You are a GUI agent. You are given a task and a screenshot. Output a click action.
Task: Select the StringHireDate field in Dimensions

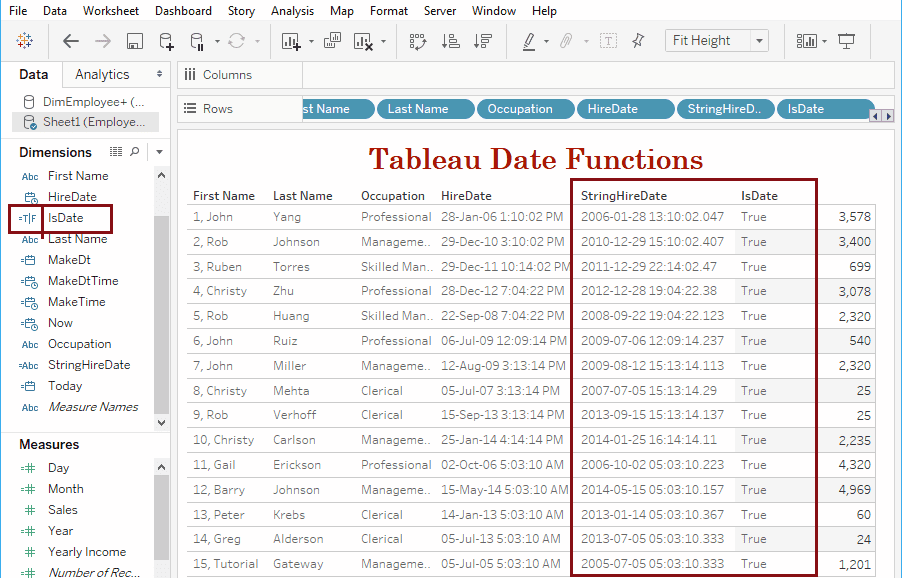(x=89, y=365)
